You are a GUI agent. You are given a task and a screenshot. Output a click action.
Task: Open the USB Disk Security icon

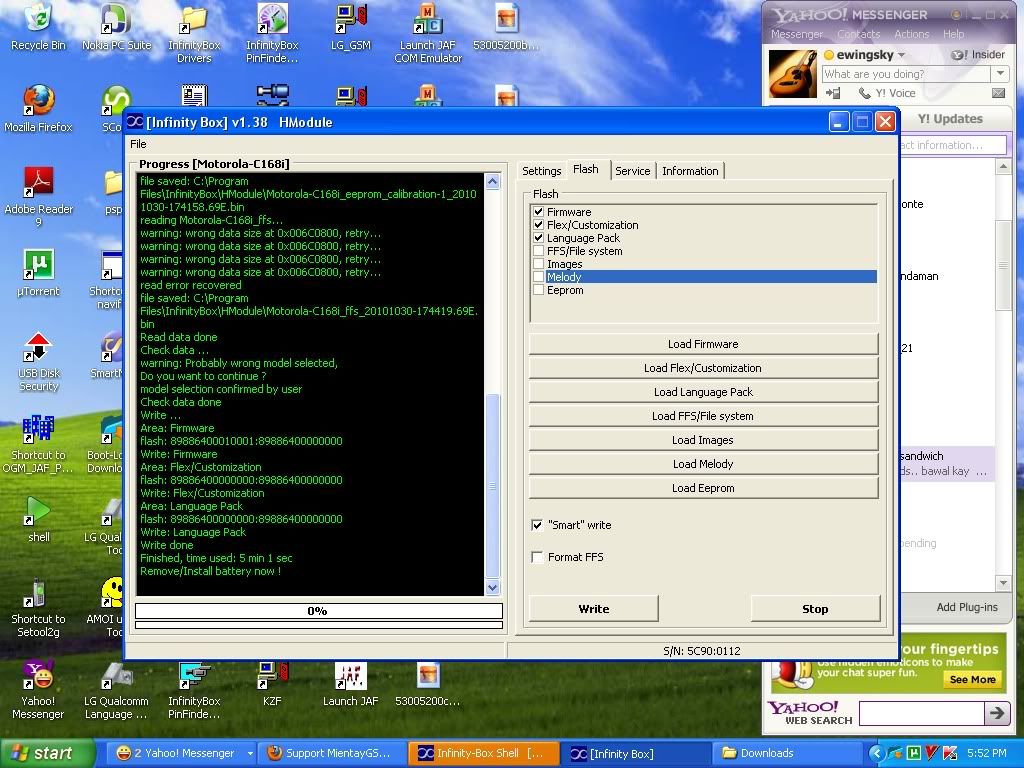(38, 347)
